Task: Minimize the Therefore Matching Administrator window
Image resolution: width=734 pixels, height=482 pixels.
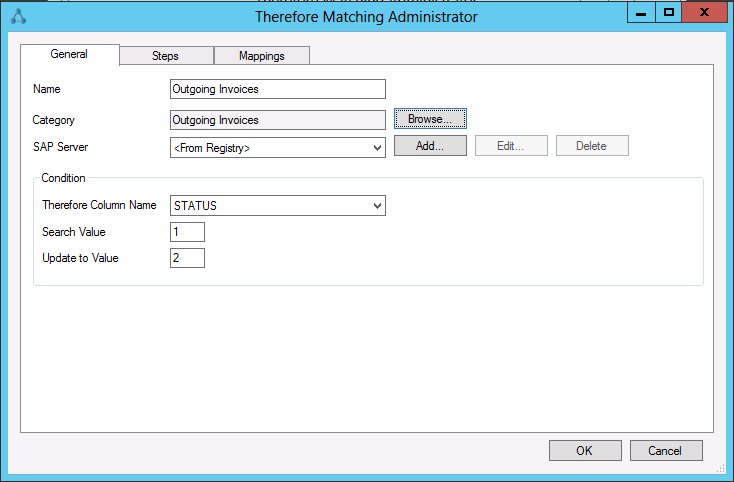Action: [642, 12]
